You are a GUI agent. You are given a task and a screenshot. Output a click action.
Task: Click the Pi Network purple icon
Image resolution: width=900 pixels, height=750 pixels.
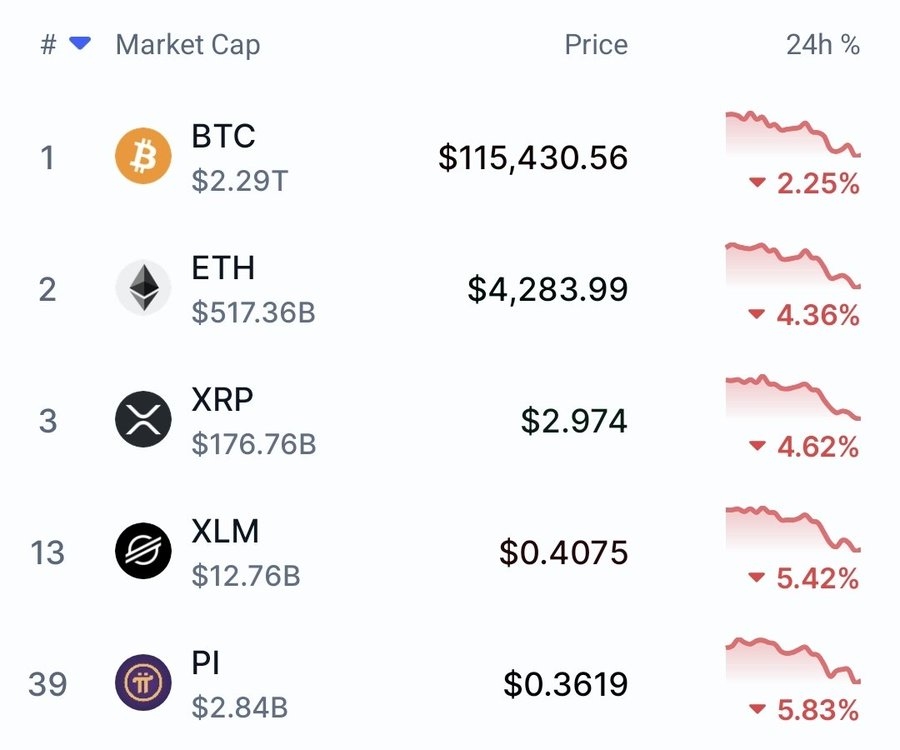(143, 682)
